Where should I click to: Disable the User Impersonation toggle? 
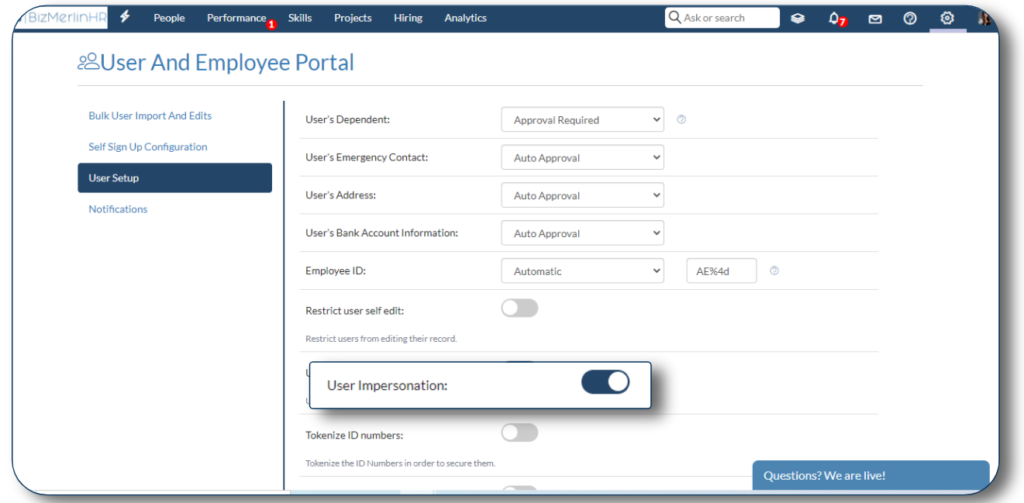(605, 382)
